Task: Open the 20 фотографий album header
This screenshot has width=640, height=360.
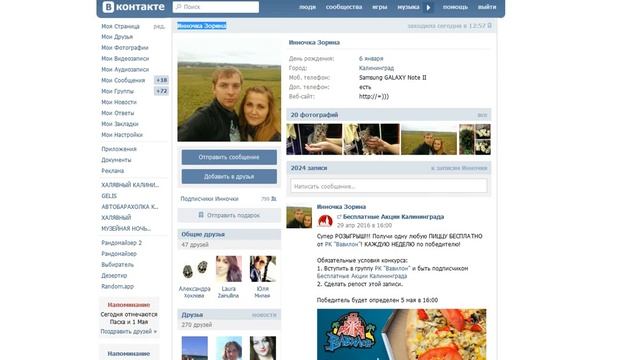Action: coord(389,115)
